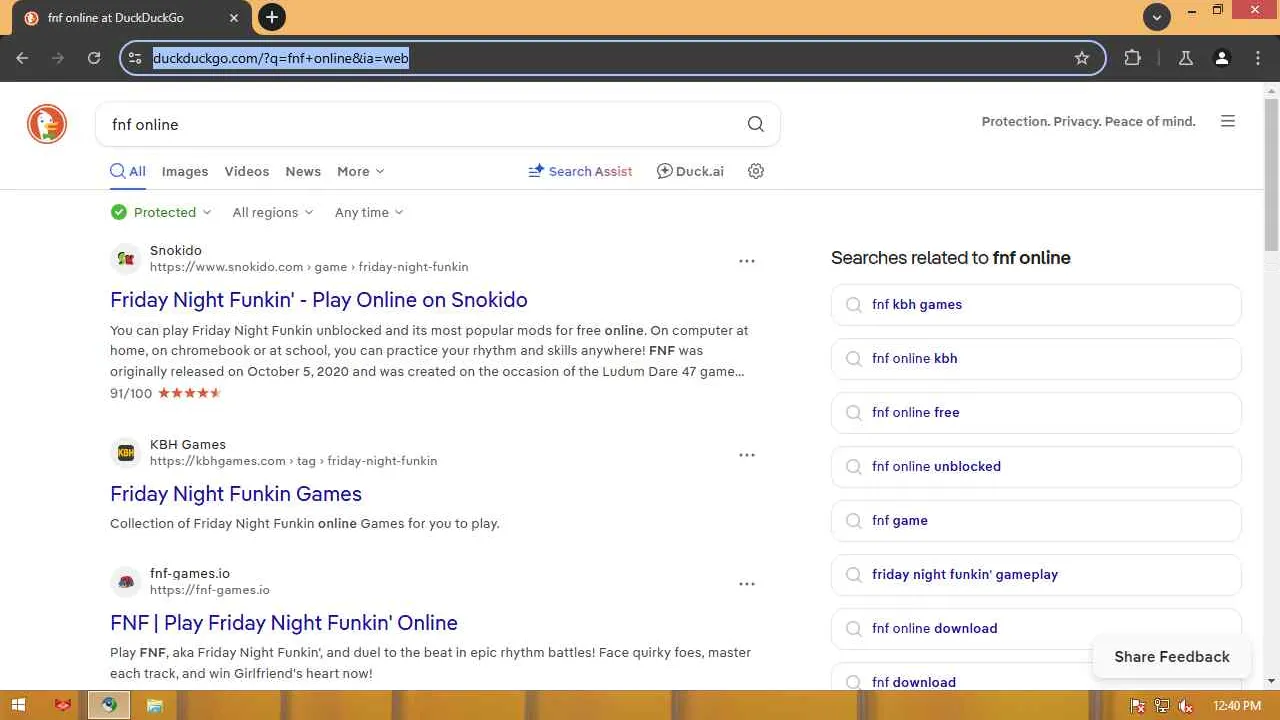Expand the All regions dropdown
Image resolution: width=1280 pixels, height=720 pixels.
pos(273,212)
